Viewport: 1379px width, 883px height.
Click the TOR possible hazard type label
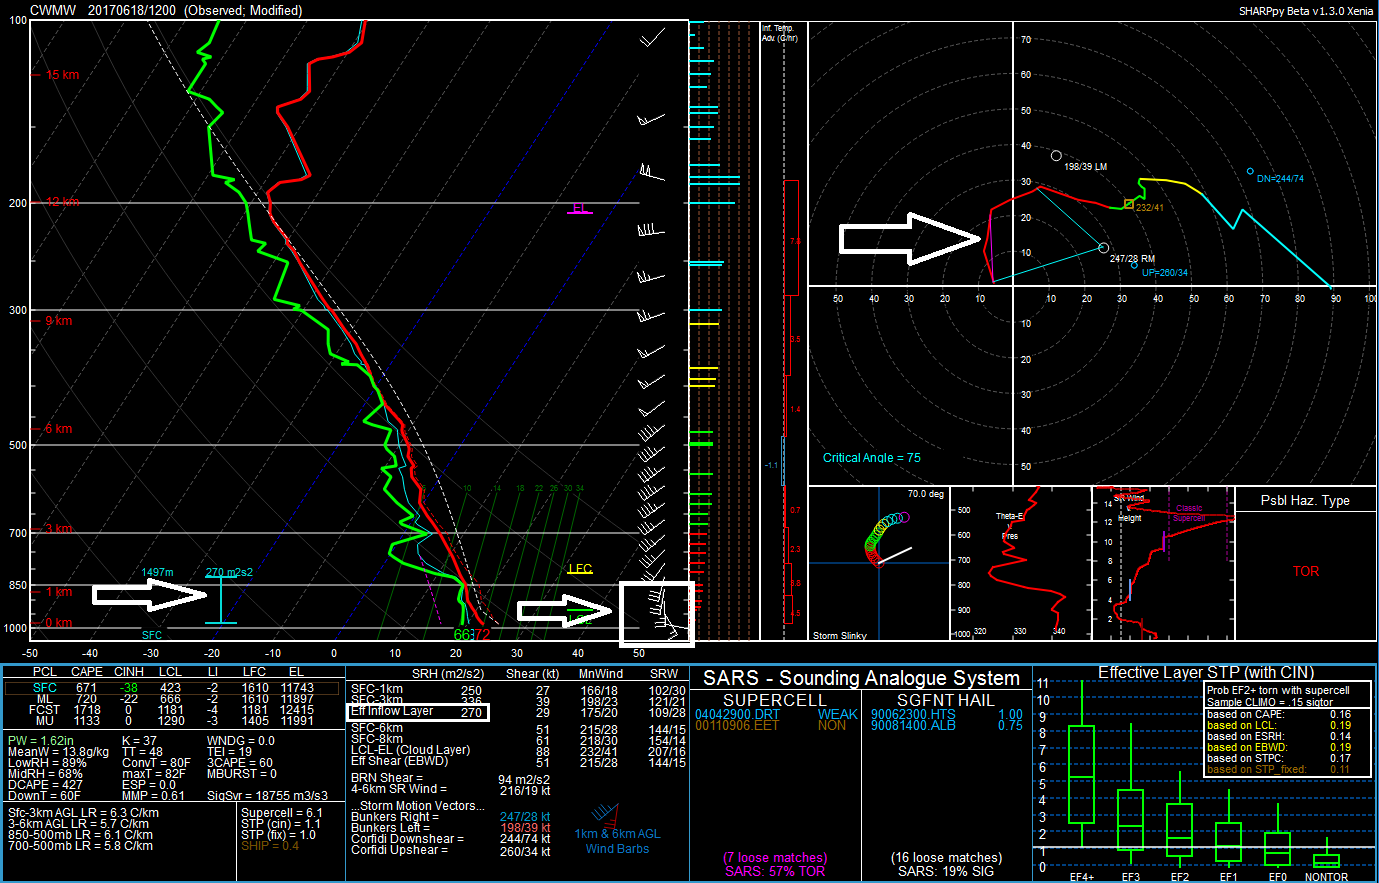(1305, 571)
